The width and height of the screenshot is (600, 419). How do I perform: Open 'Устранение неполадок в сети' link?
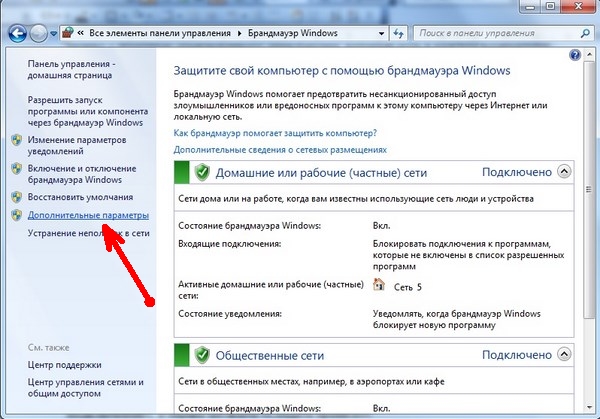pos(88,233)
